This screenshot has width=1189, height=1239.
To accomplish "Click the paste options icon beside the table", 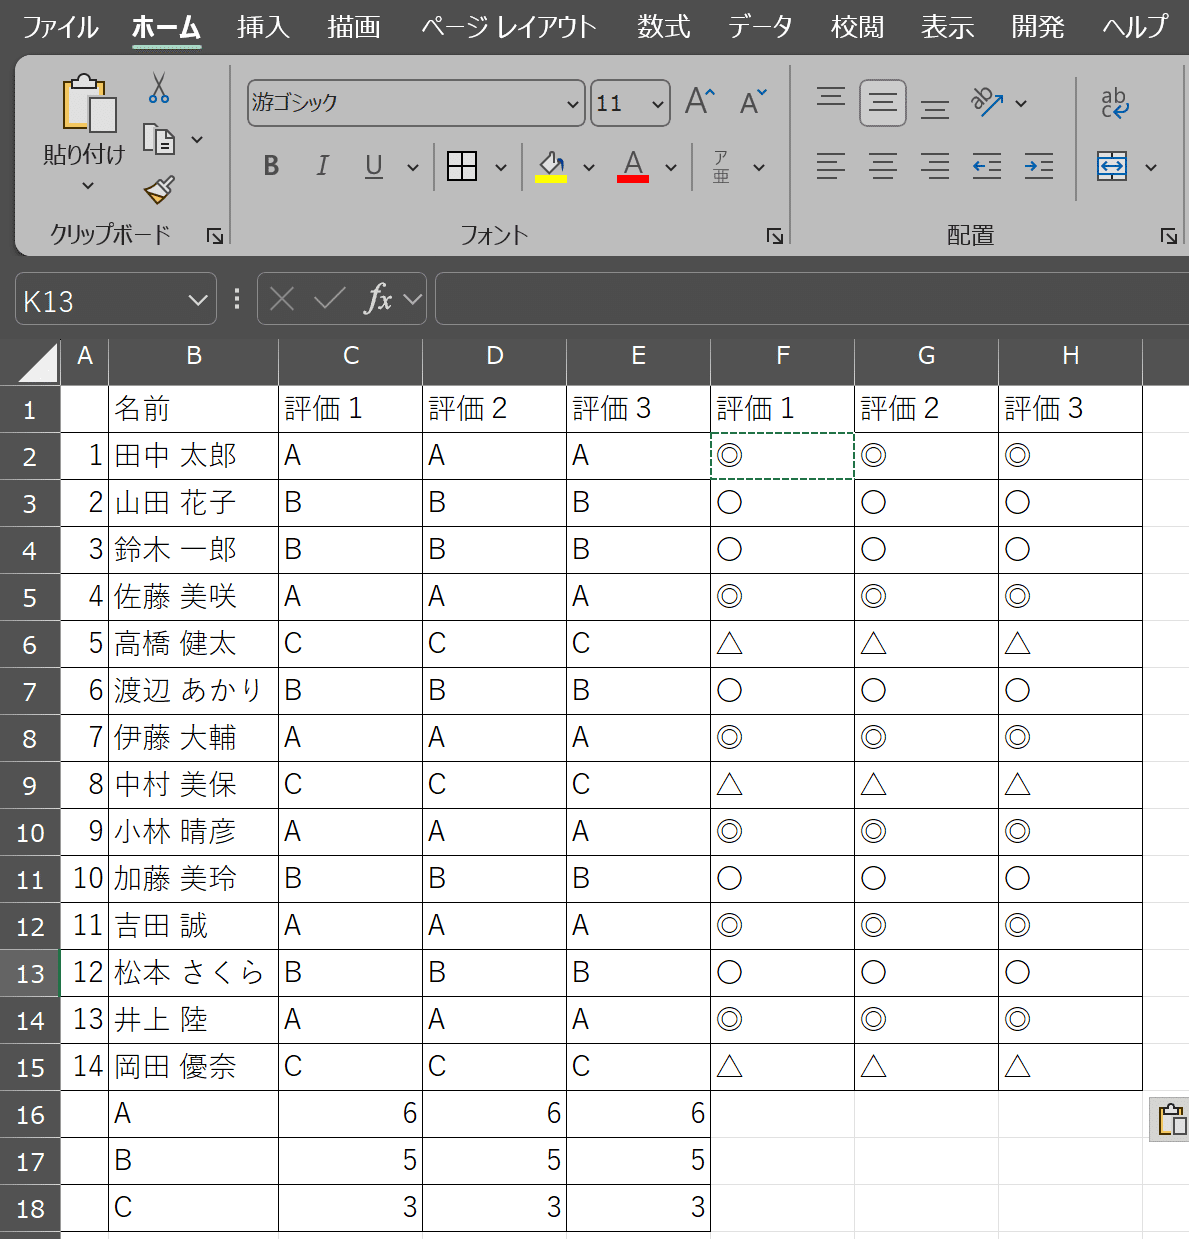I will coord(1171,1118).
